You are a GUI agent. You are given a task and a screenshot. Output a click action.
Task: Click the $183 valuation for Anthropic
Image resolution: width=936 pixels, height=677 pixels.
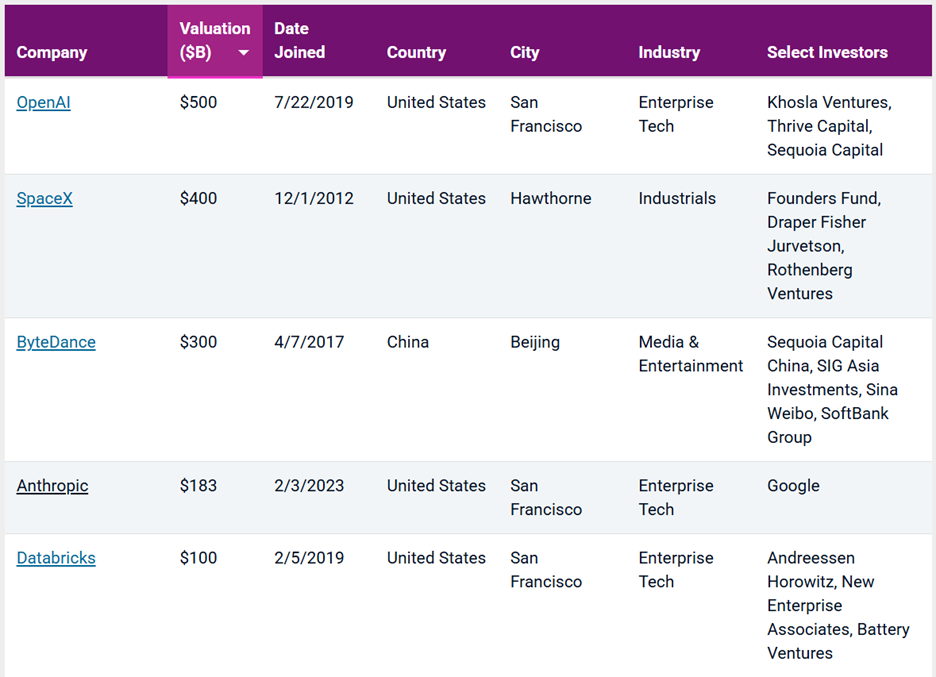coord(198,486)
